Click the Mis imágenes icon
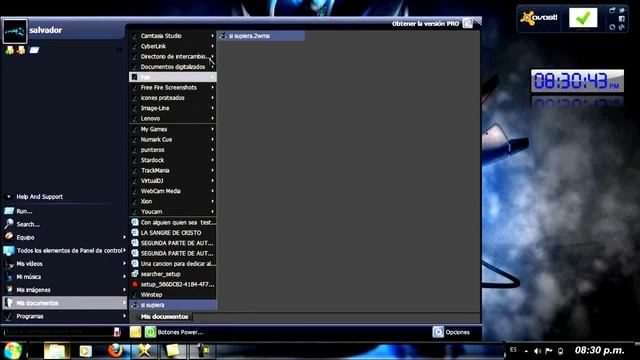Viewport: 640px width, 360px height. [9, 290]
